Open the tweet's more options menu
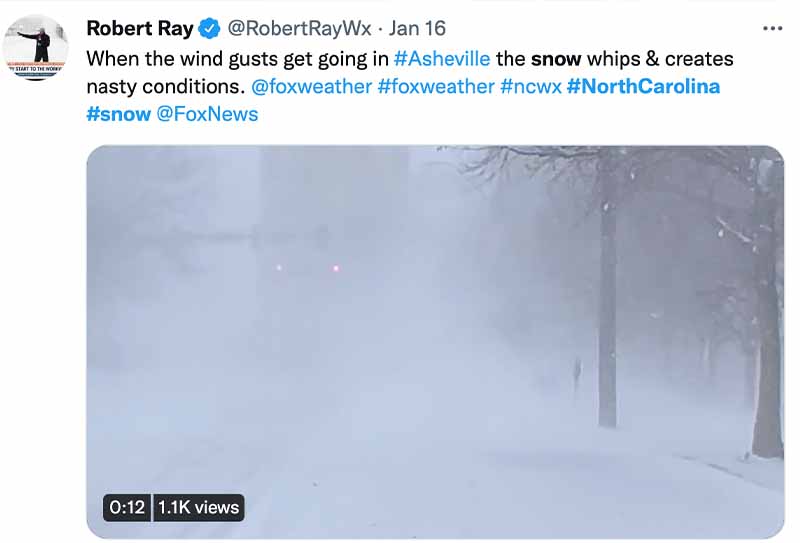Viewport: 800px width, 543px height. [772, 28]
